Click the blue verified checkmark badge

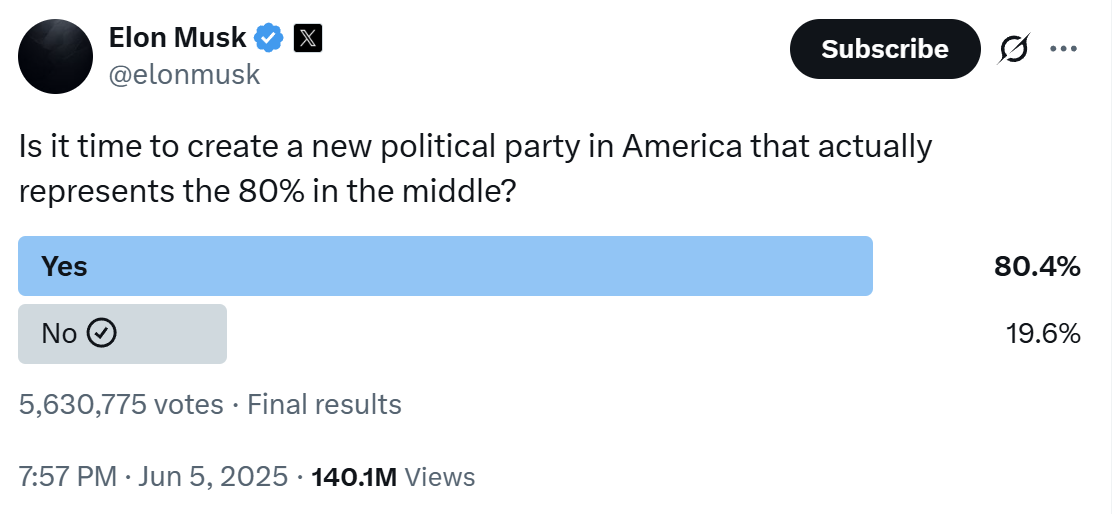tap(269, 38)
